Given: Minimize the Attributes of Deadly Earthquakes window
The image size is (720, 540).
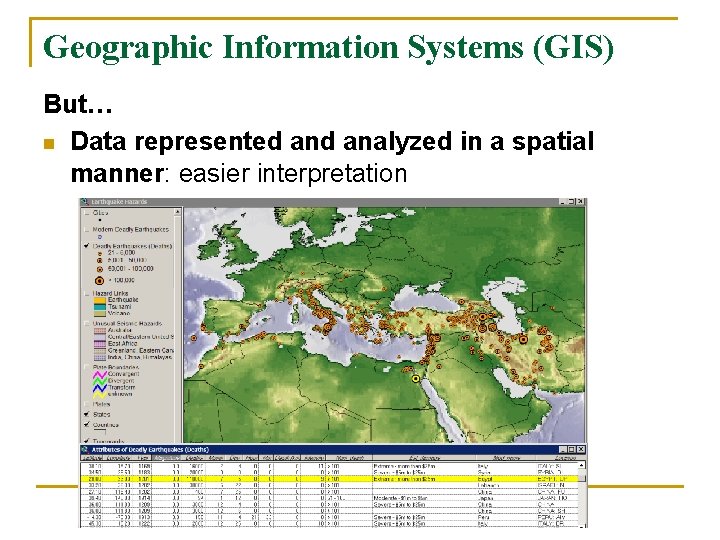Looking at the screenshot, I should click(563, 450).
